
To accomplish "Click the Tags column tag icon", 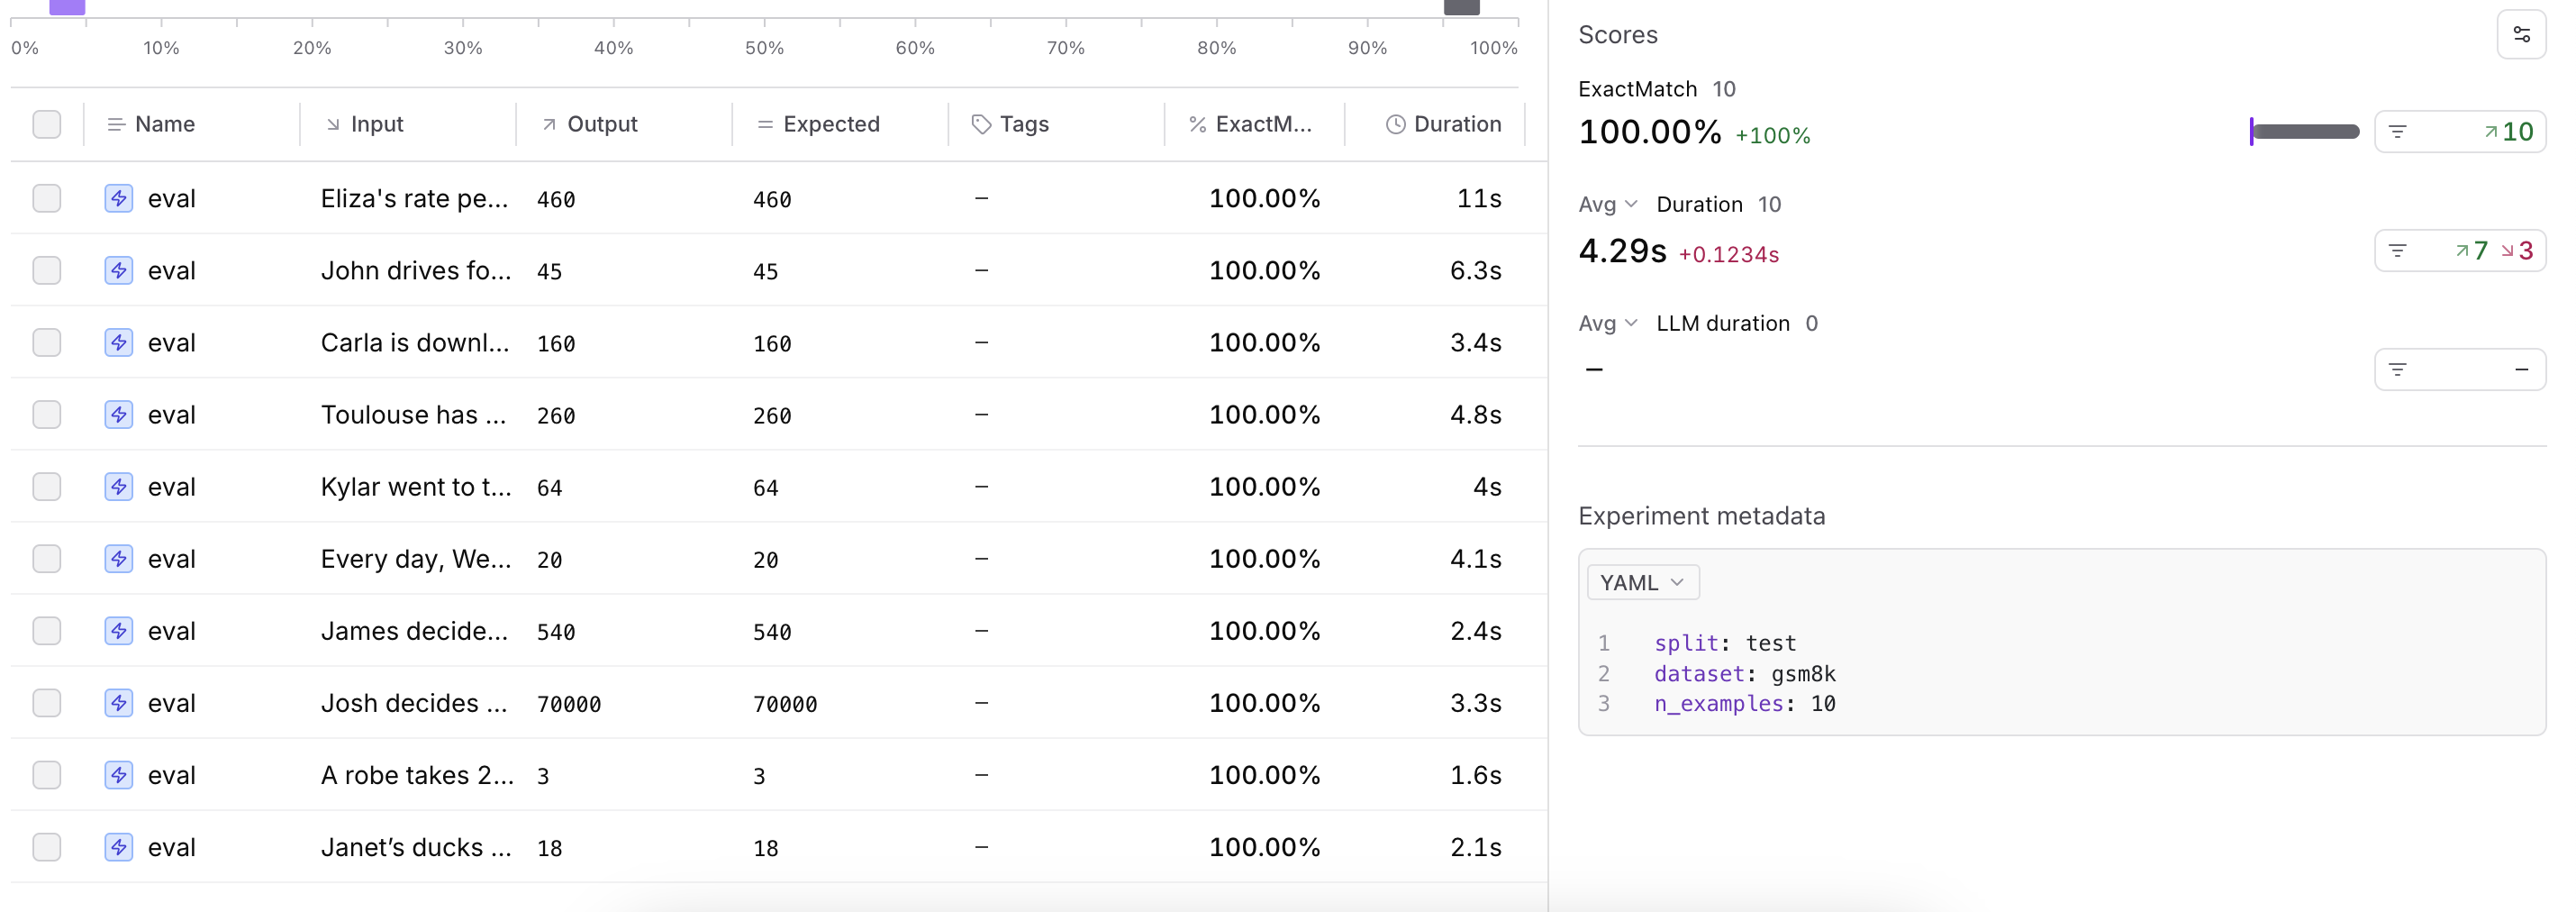I will (x=981, y=124).
